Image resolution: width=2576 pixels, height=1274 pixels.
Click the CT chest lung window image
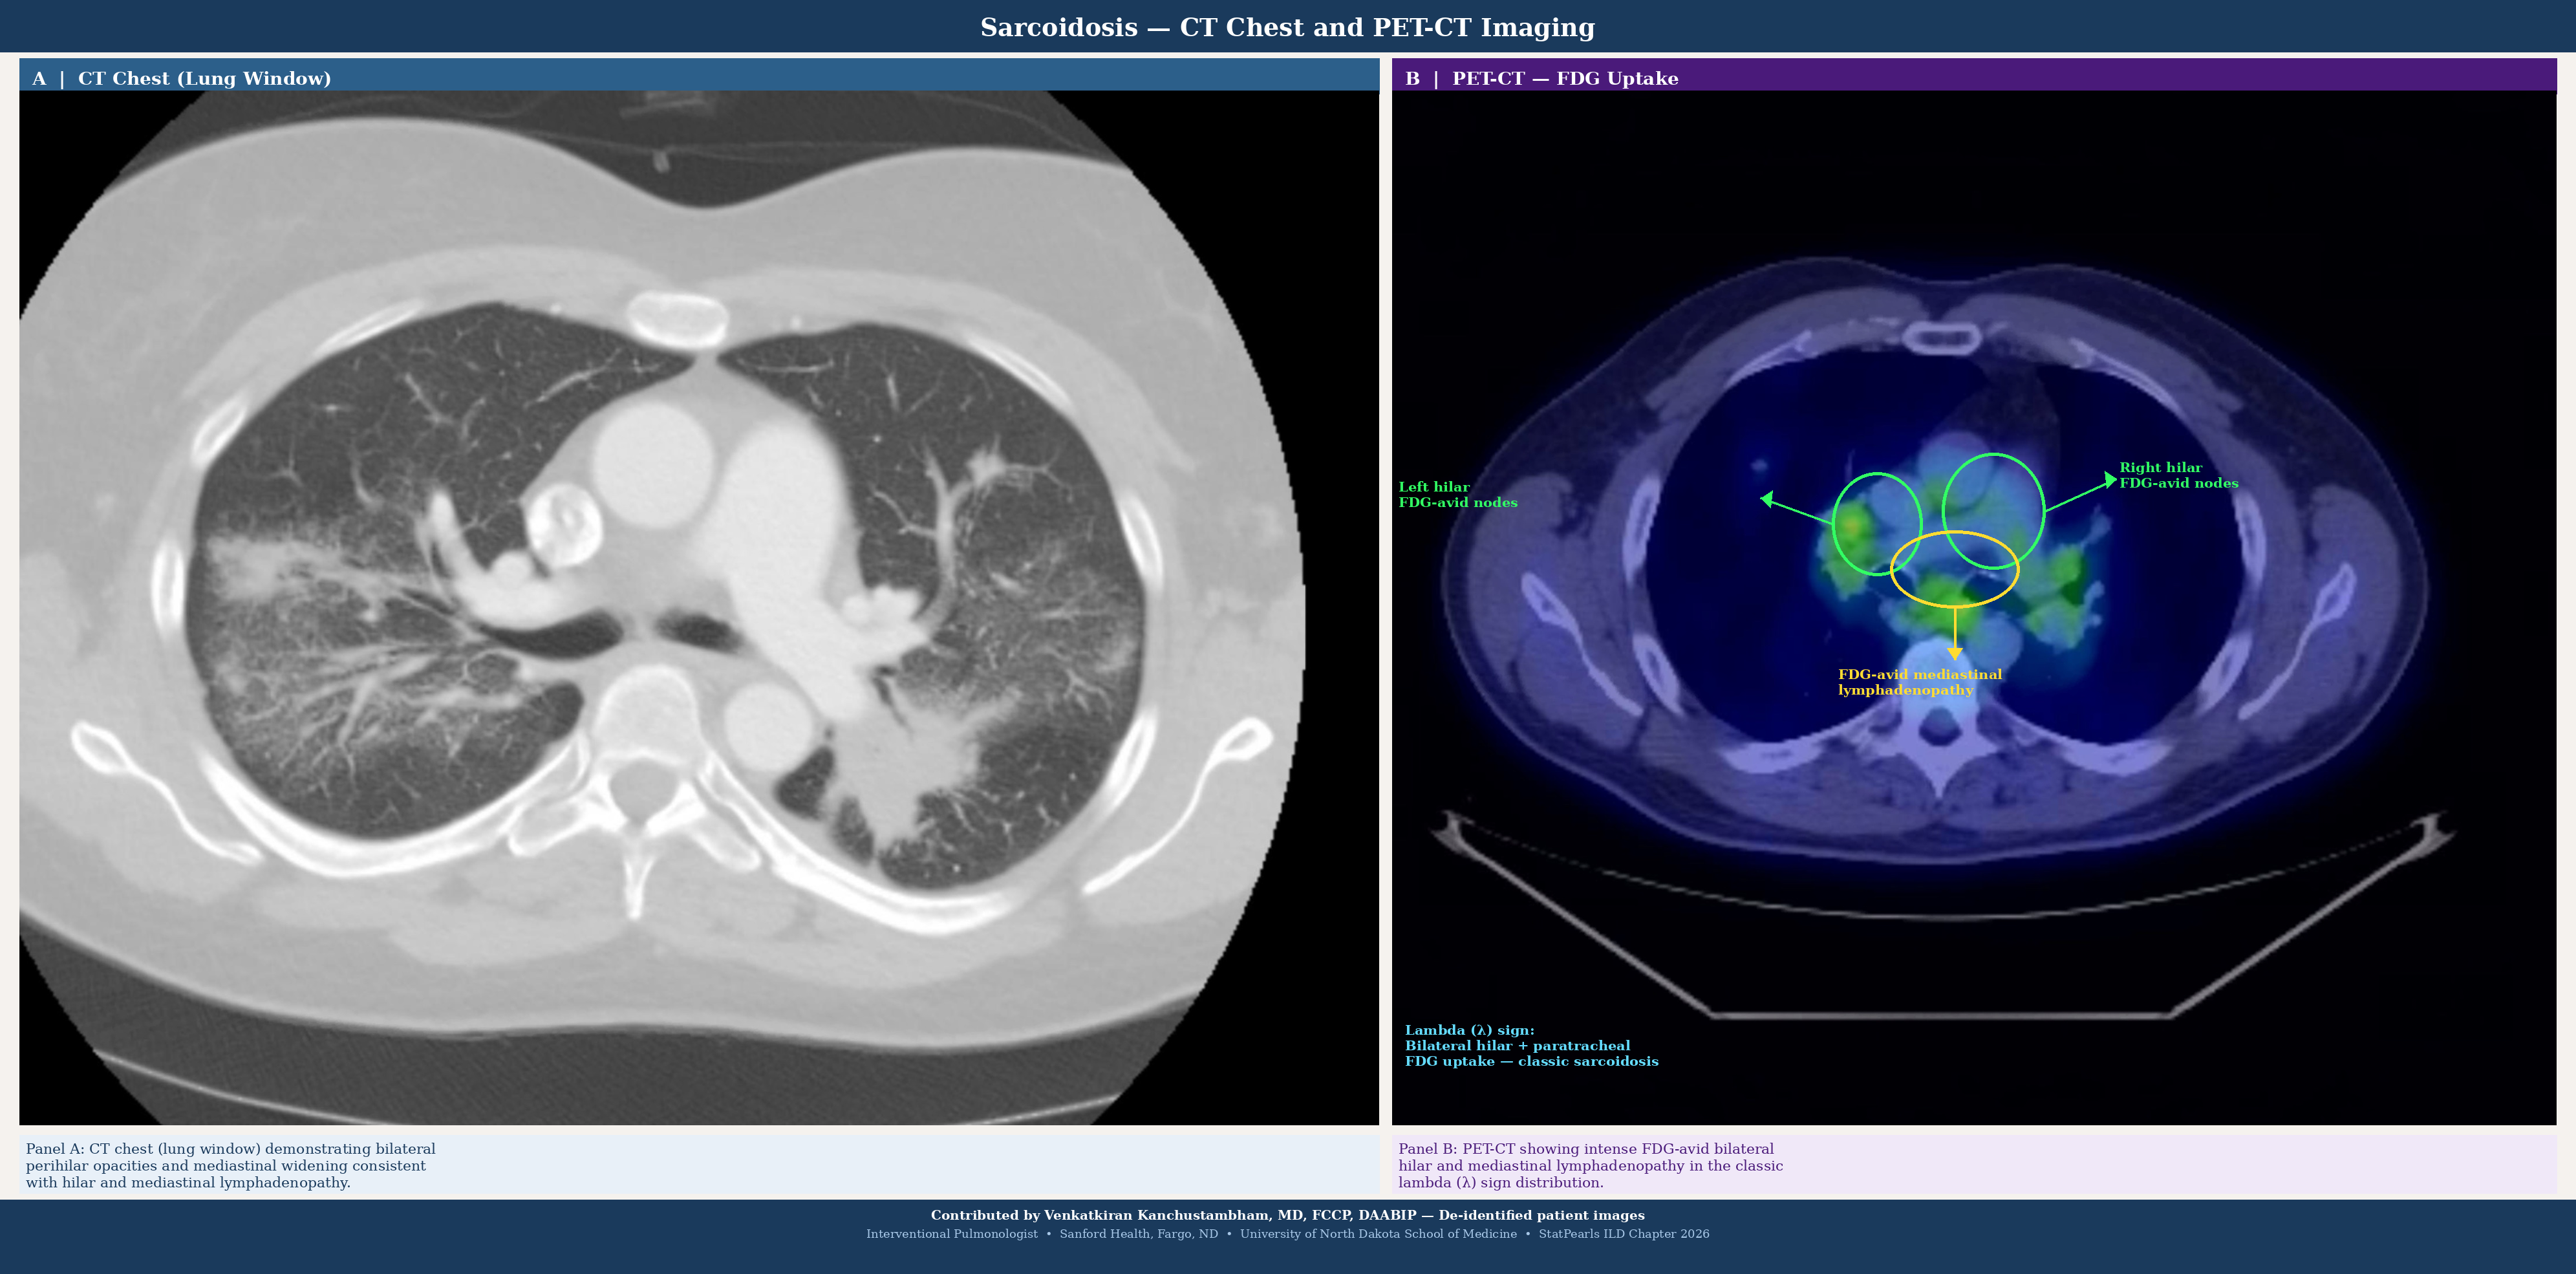699,608
